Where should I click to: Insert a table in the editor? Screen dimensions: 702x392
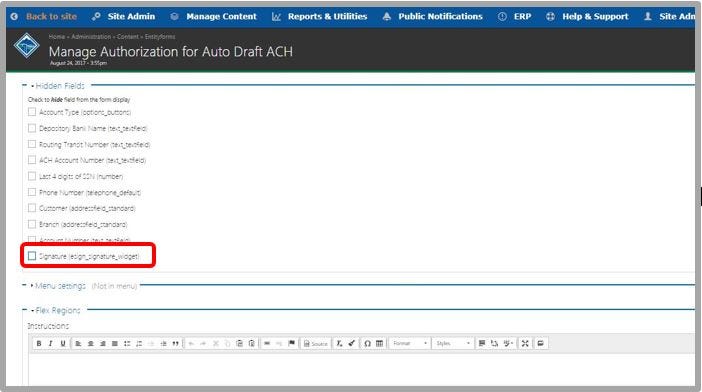[x=379, y=343]
